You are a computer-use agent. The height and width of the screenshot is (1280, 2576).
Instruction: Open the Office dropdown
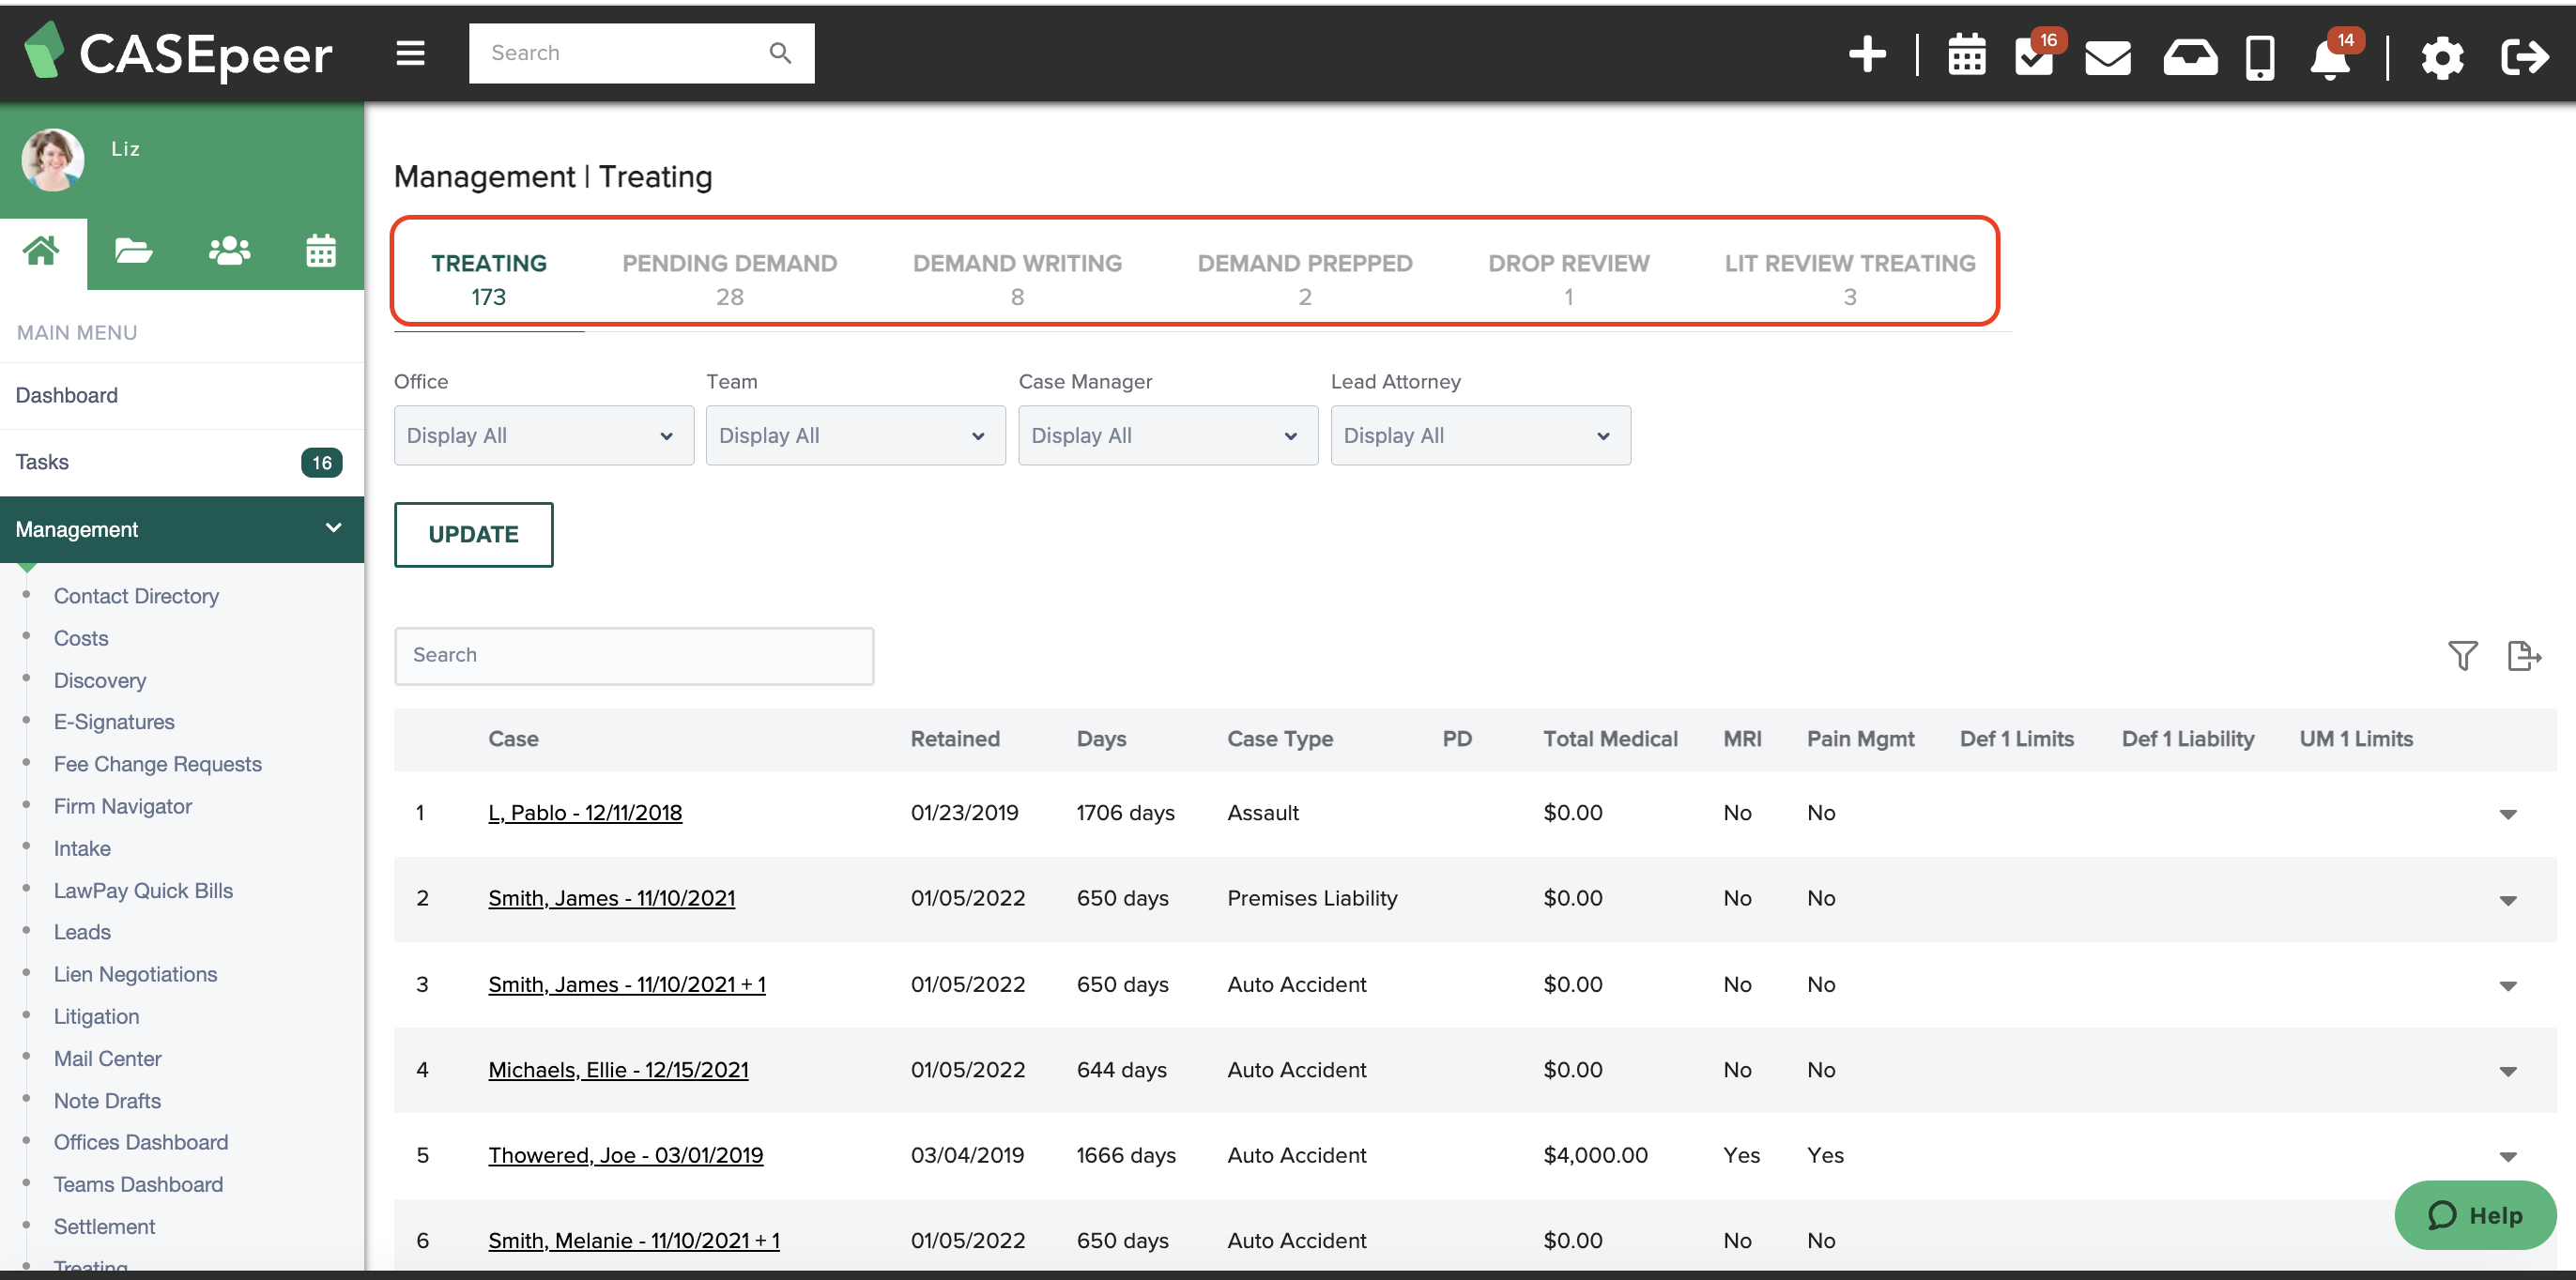click(x=543, y=435)
